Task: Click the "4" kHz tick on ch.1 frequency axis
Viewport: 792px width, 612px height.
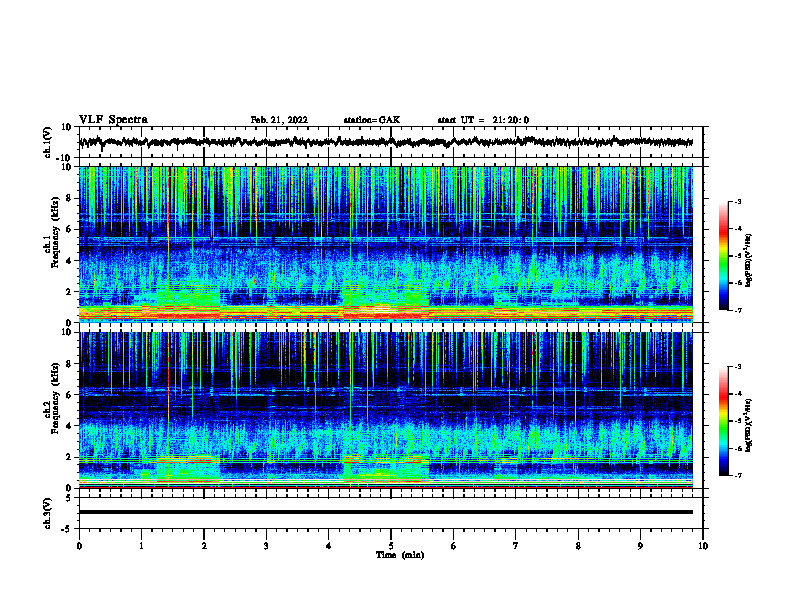Action: [x=69, y=261]
